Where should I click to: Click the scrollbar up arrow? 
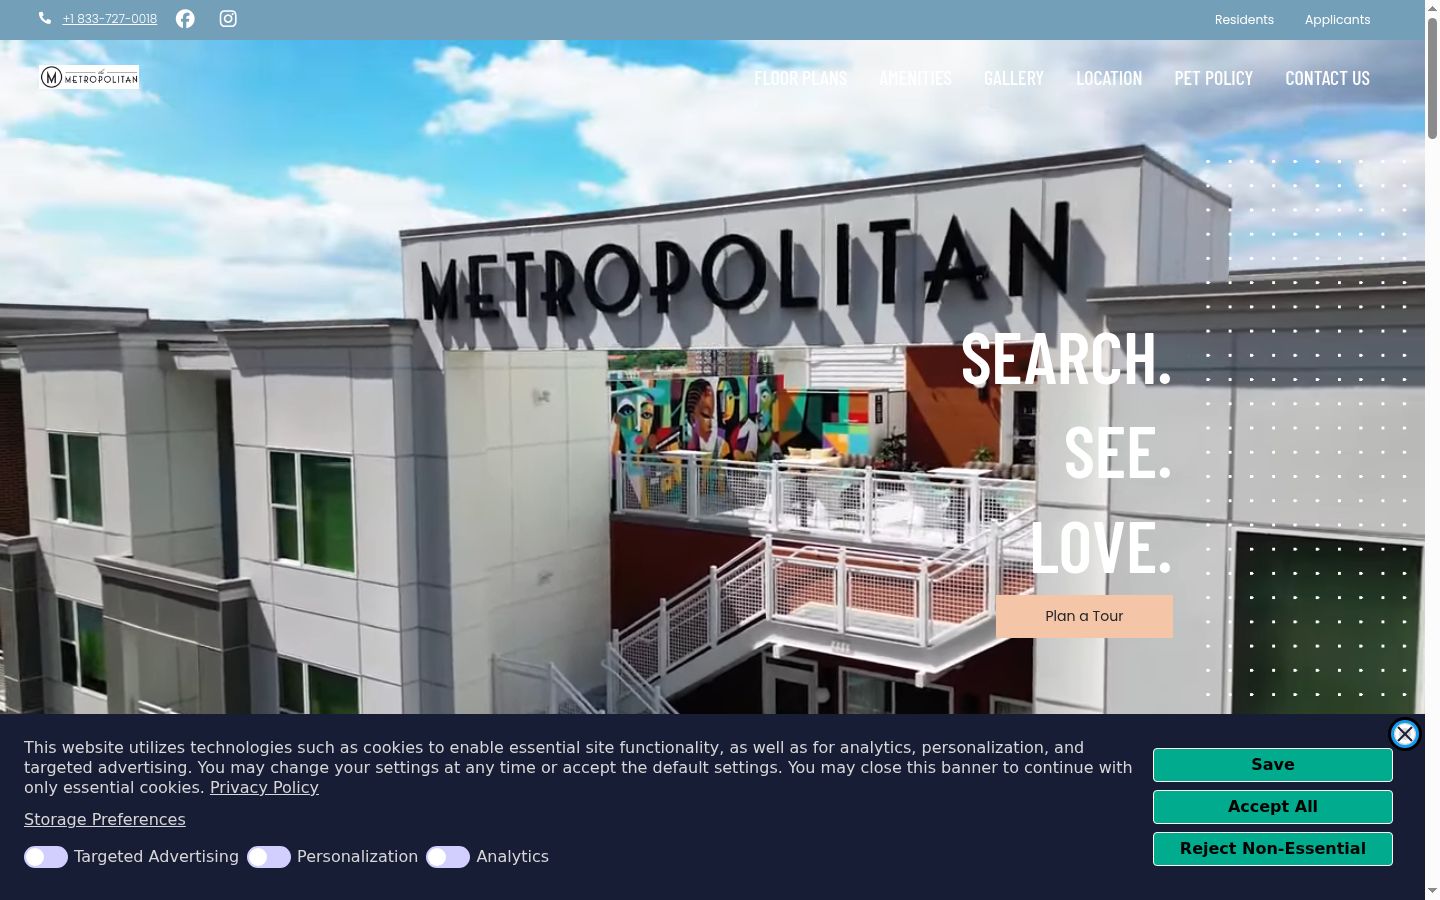(1432, 7)
